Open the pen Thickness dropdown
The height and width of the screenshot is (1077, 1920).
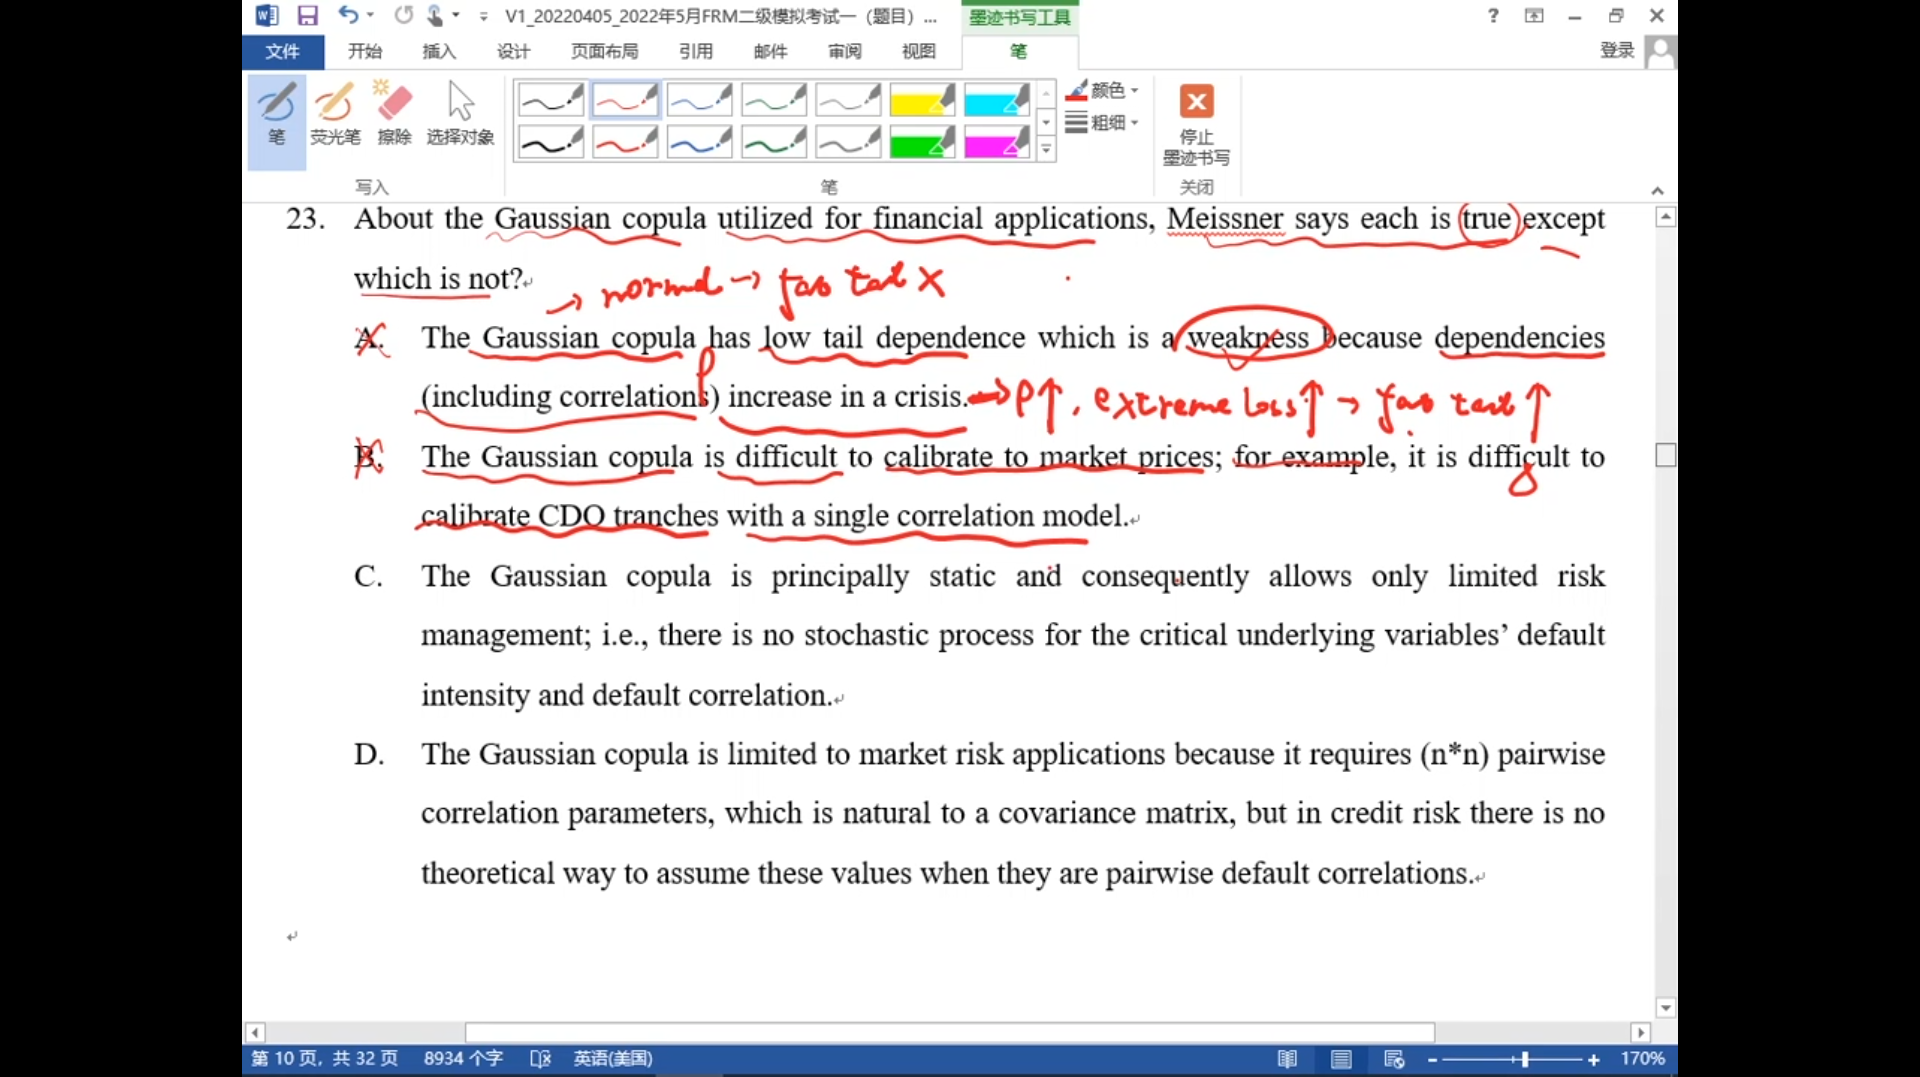click(x=1104, y=123)
